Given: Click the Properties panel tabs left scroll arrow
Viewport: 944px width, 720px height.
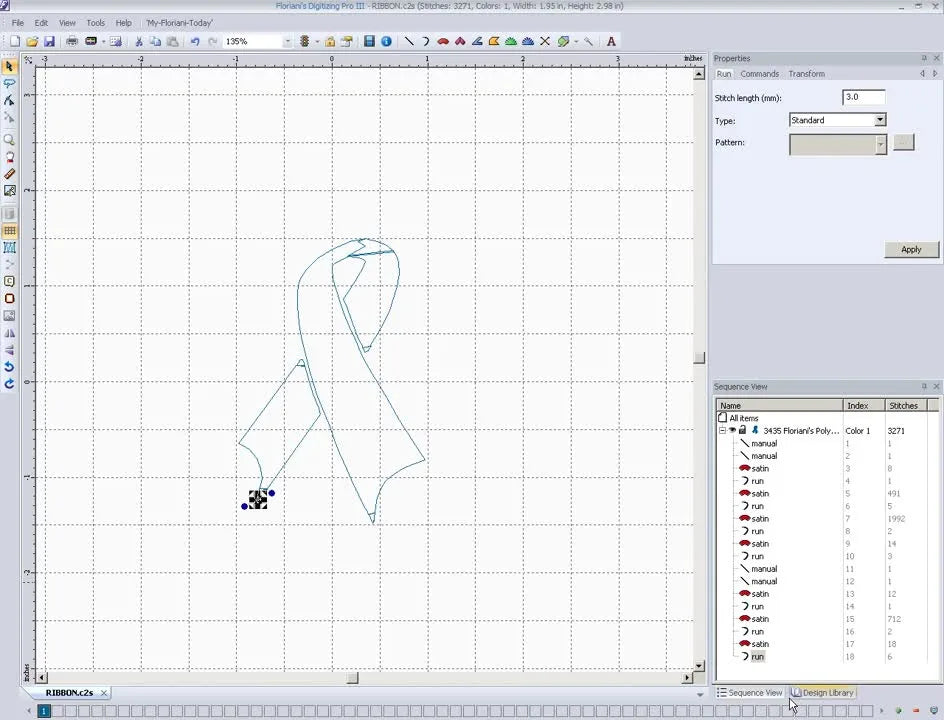Looking at the screenshot, I should pyautogui.click(x=922, y=73).
